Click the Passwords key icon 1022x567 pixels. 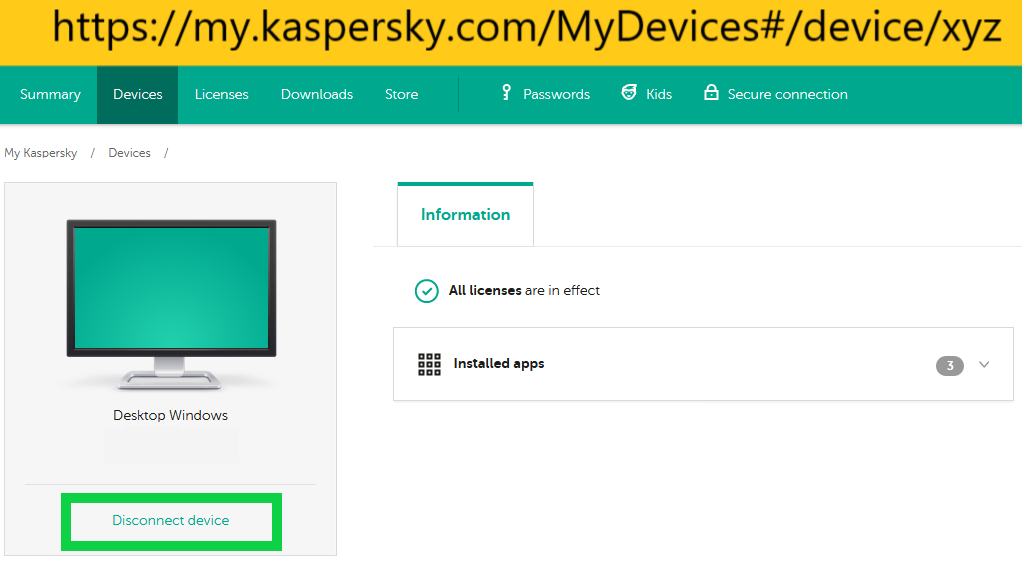[506, 93]
